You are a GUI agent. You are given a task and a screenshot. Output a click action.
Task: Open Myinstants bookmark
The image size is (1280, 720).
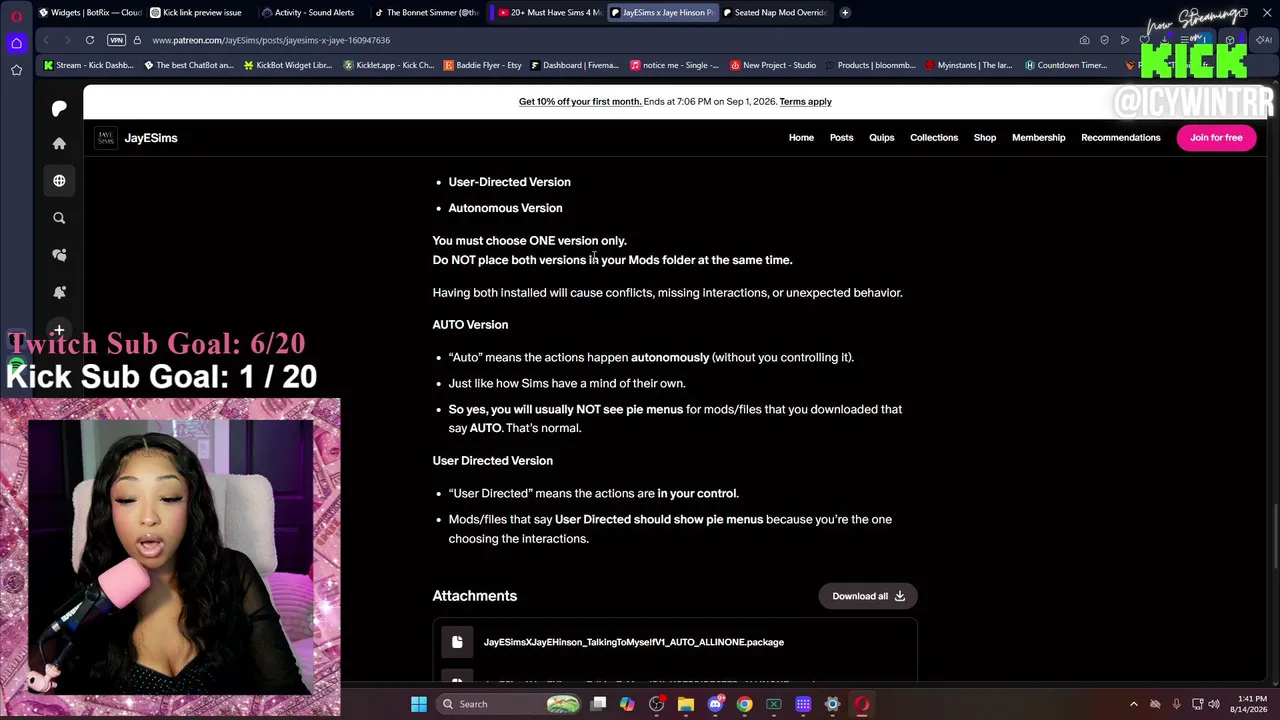(969, 66)
